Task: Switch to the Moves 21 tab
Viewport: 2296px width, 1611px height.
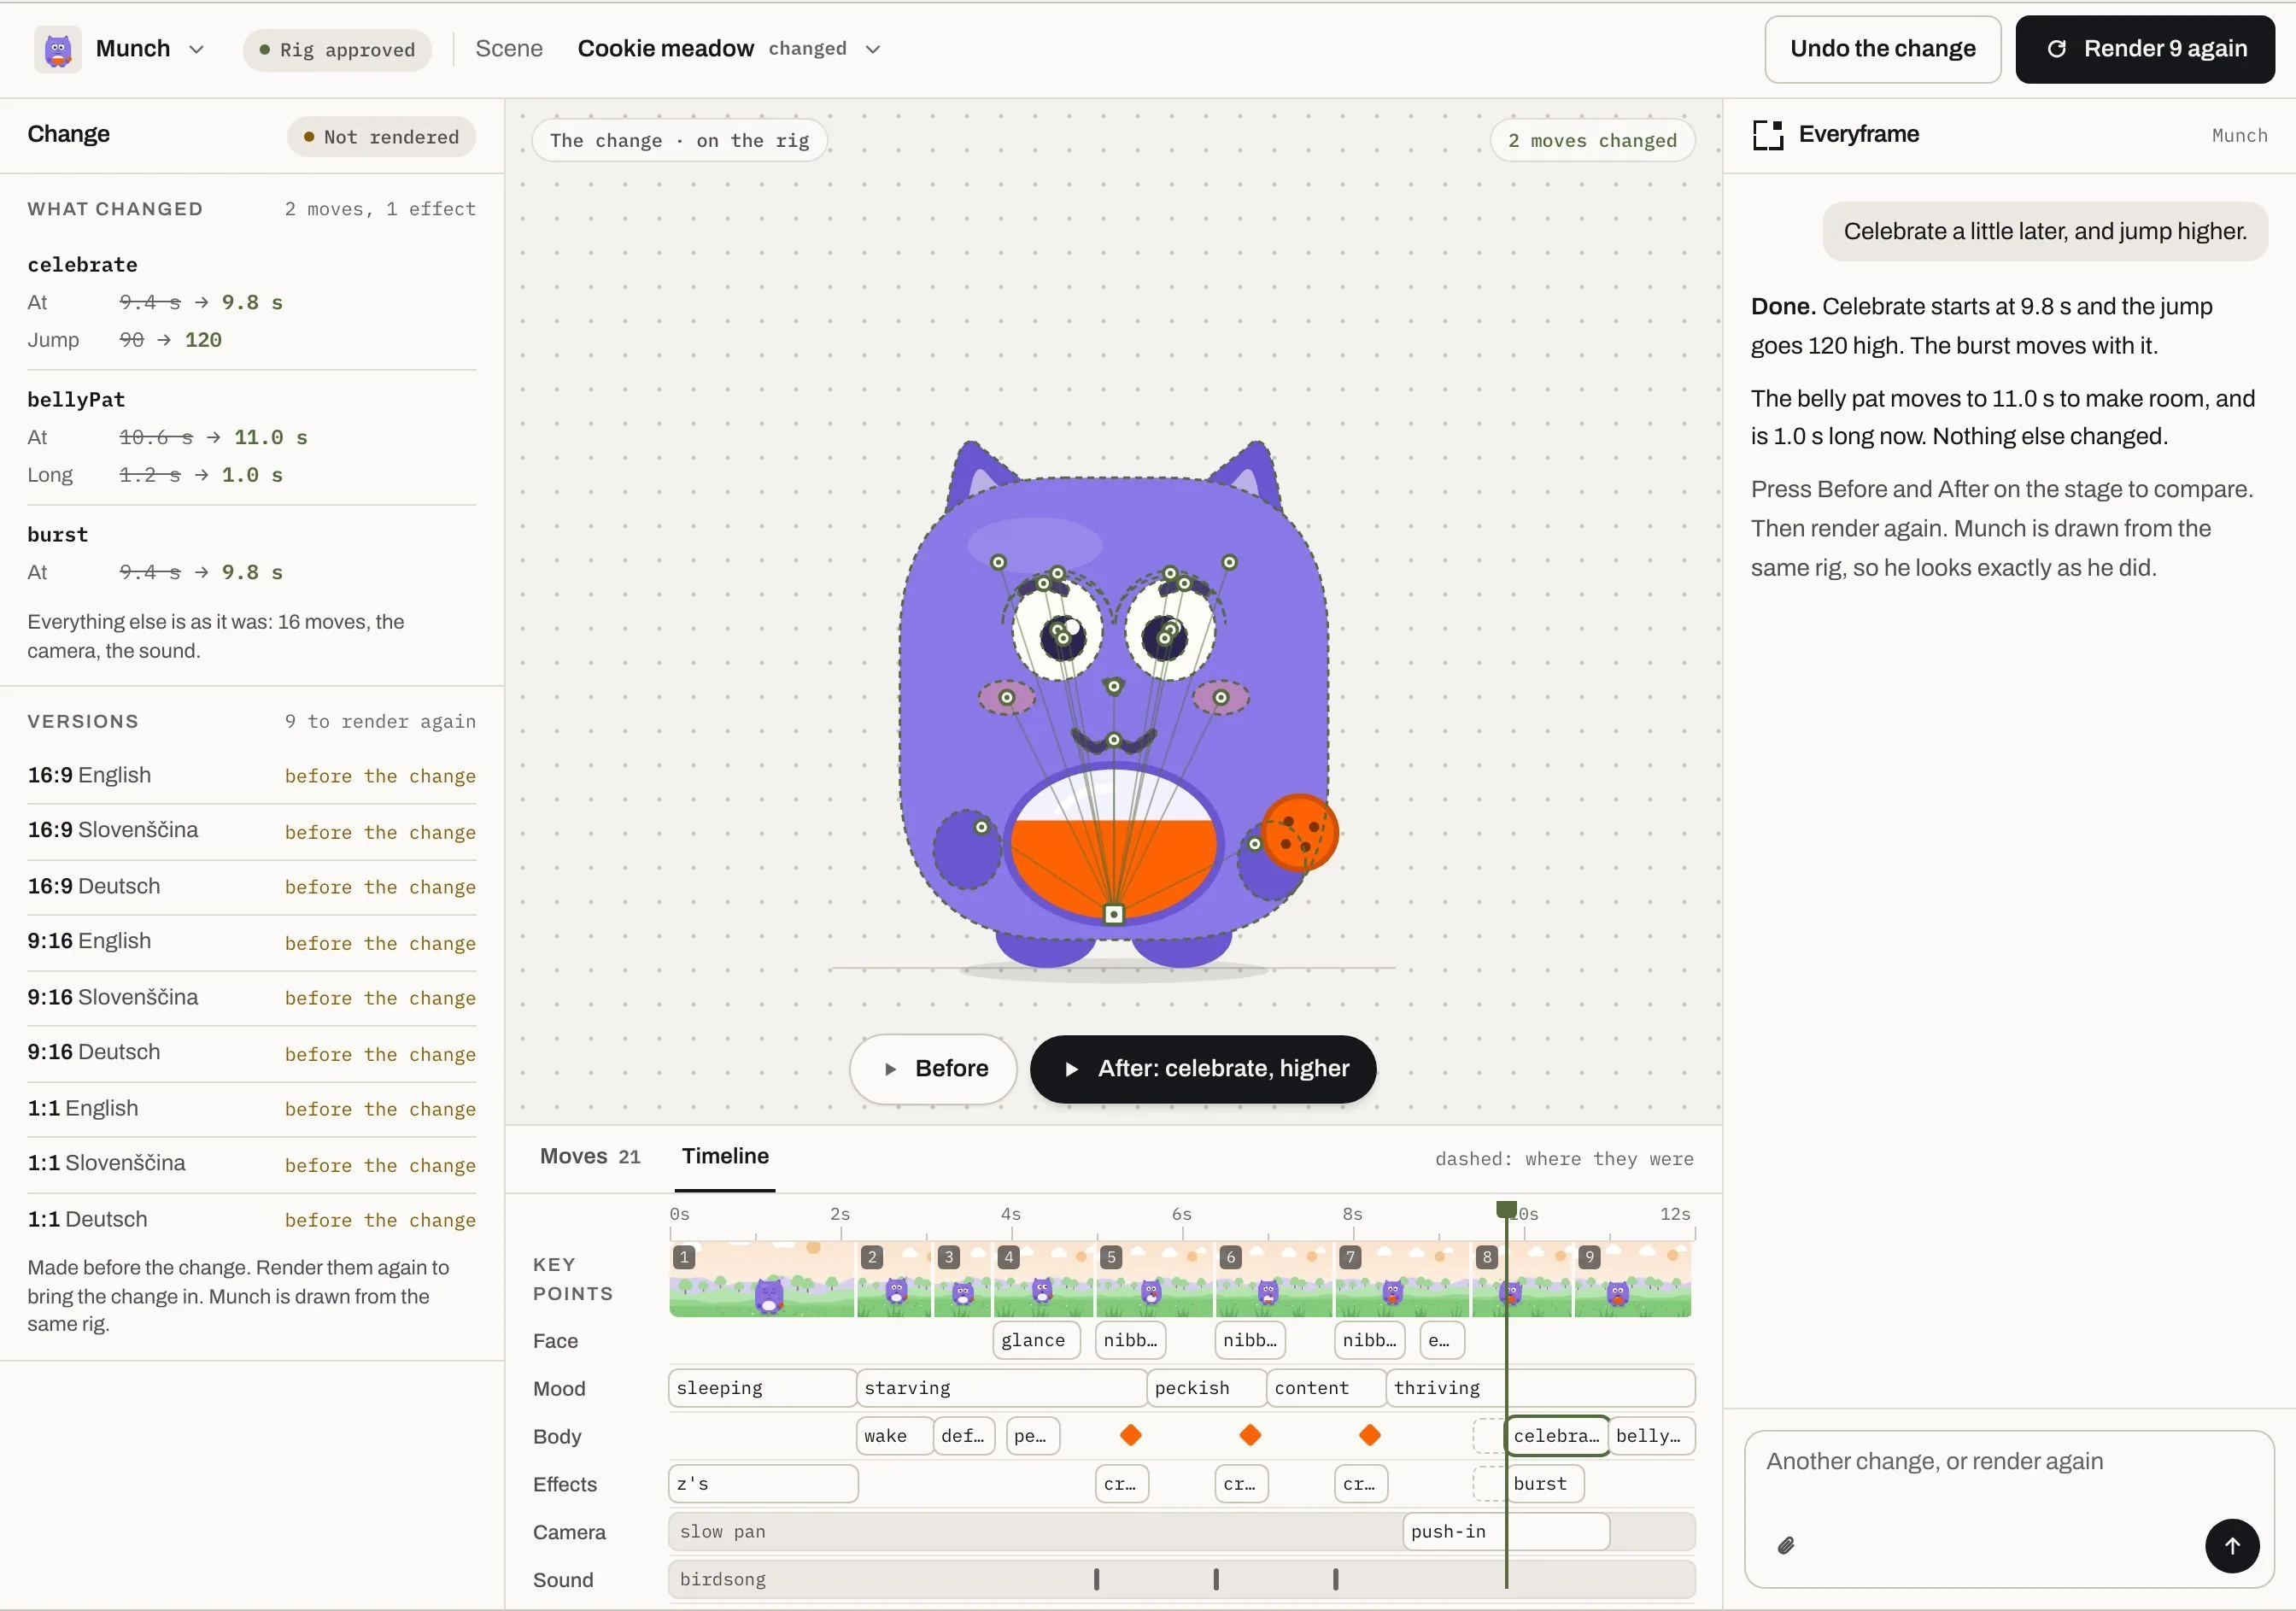Action: 590,1156
